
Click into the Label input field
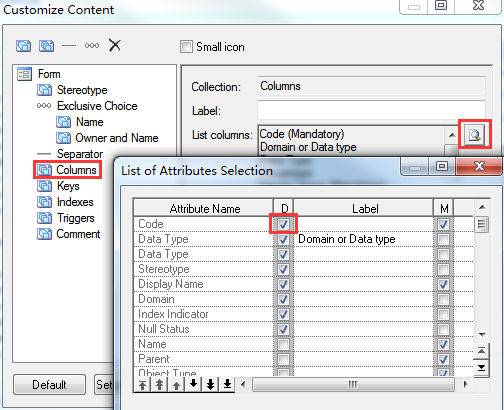371,110
